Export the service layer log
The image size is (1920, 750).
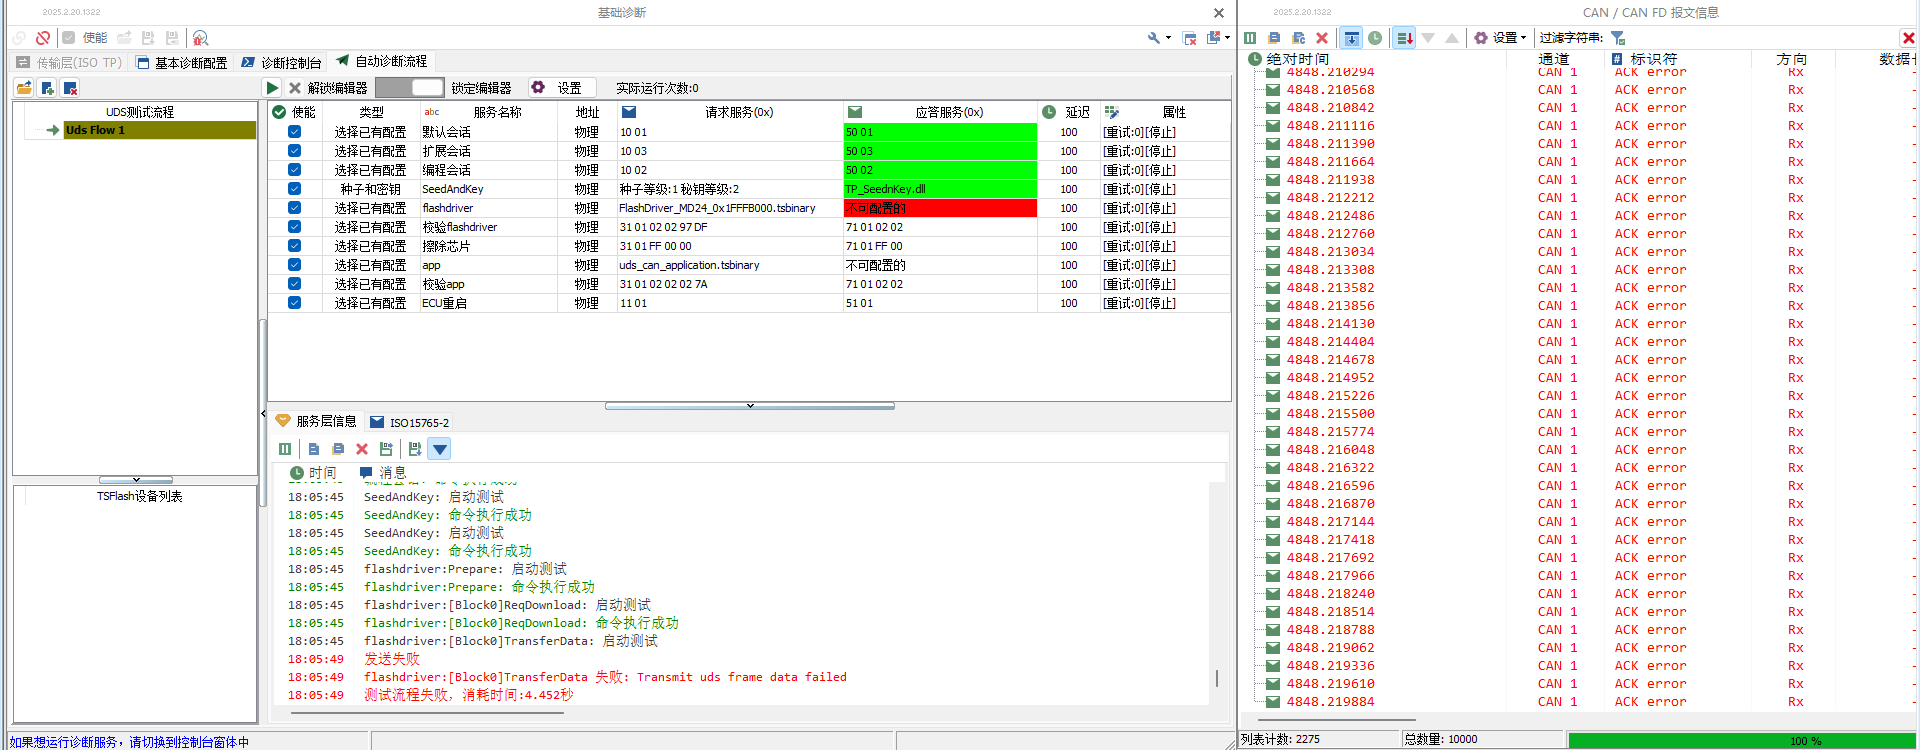click(386, 449)
